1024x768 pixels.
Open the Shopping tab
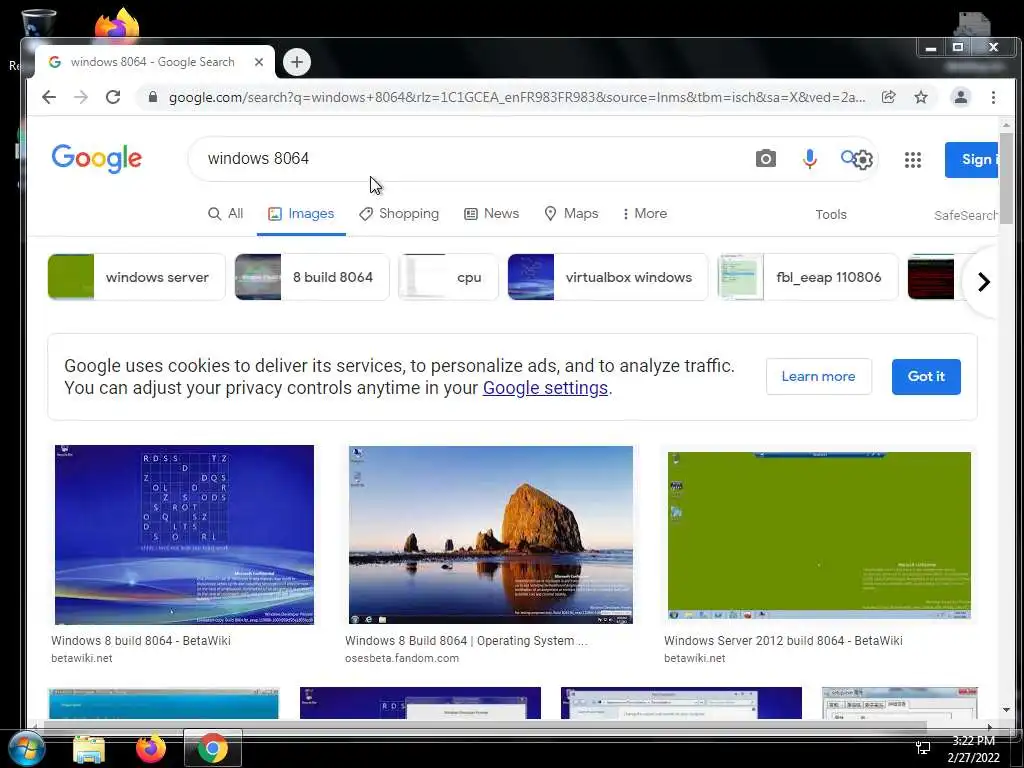(x=399, y=214)
